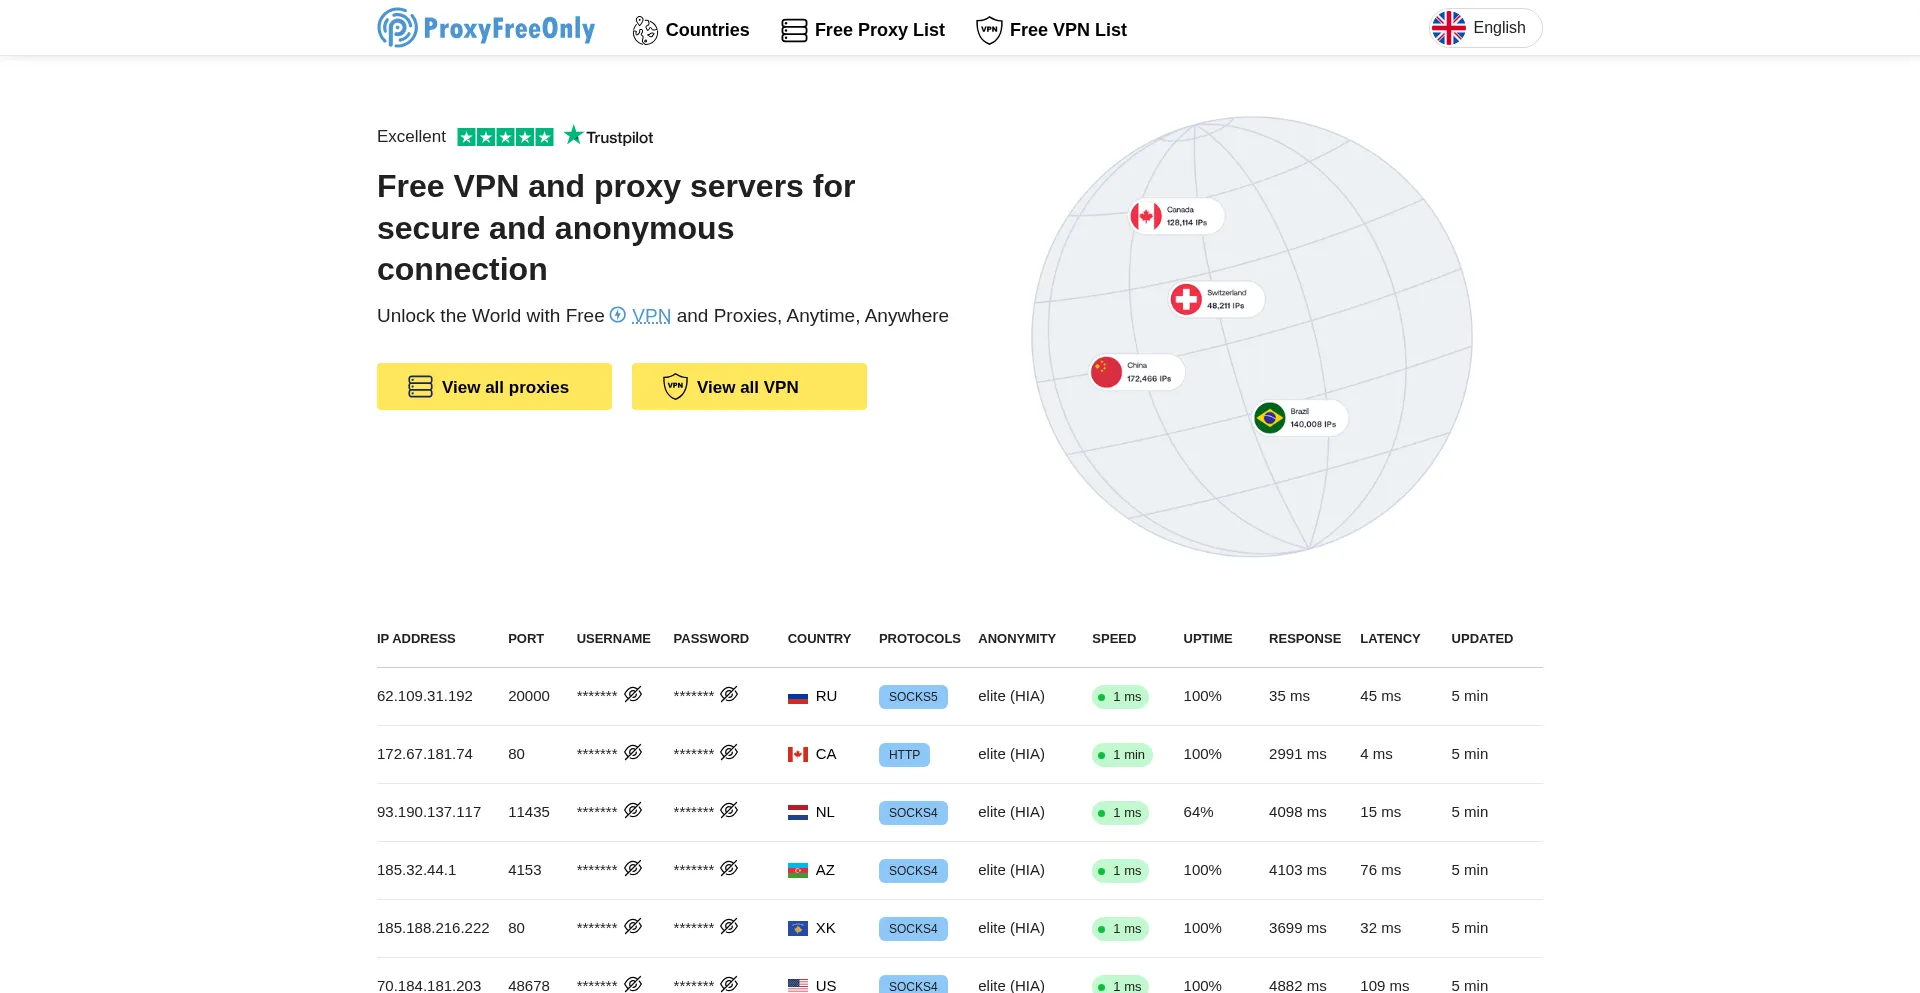Click the ProxyFreeOnly logo
This screenshot has height=993, width=1920.
point(486,28)
